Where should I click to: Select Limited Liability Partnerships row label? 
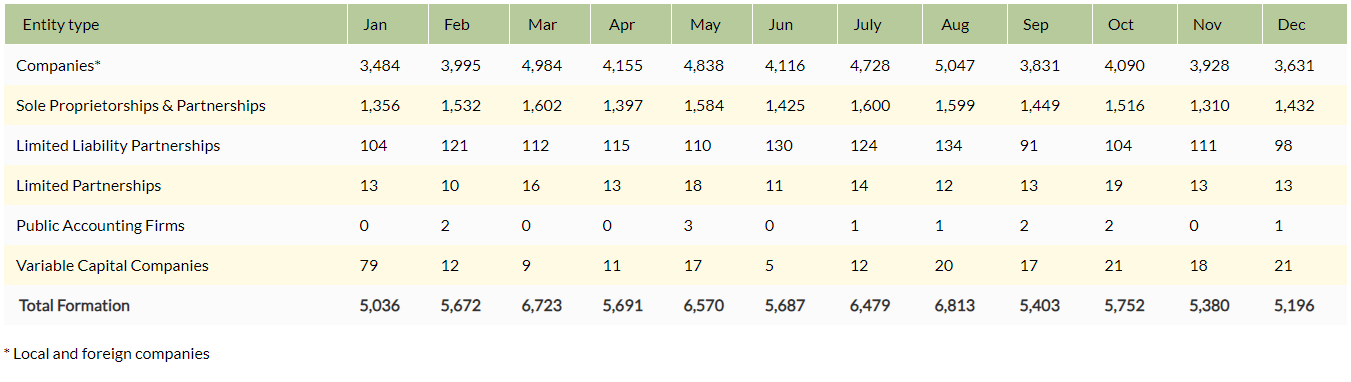(x=118, y=146)
